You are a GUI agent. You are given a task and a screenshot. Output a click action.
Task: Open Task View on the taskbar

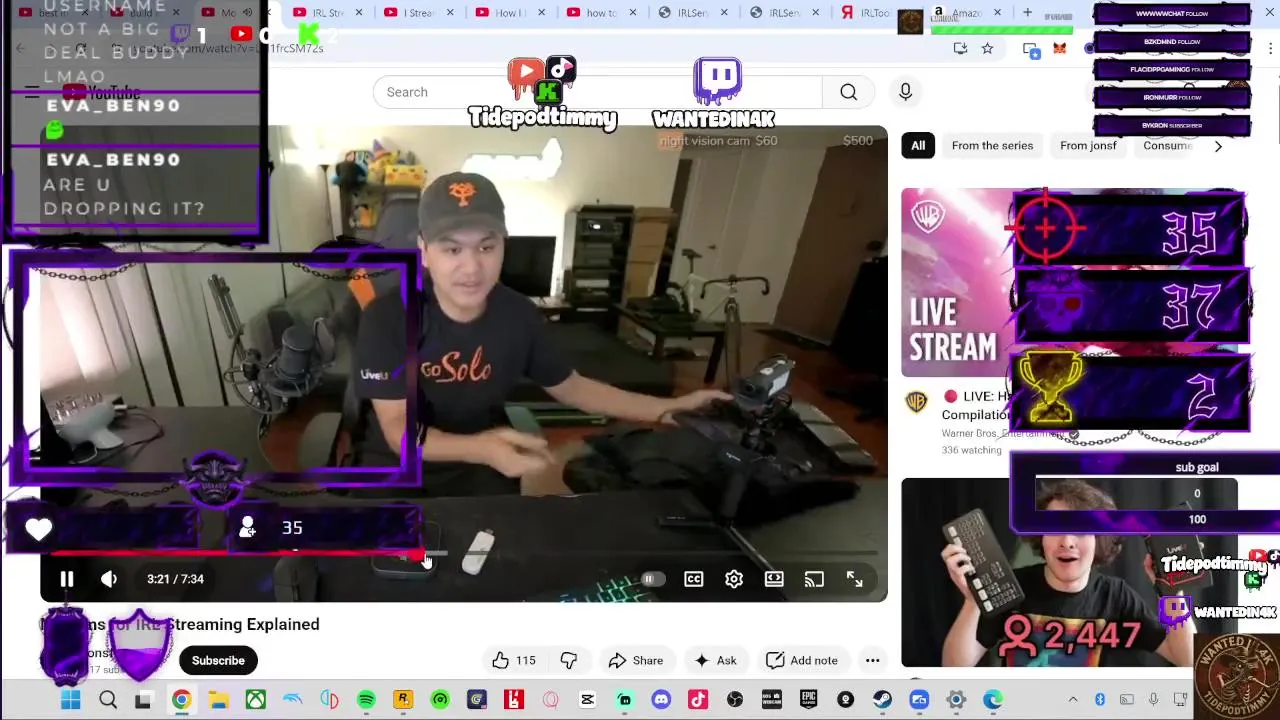[x=143, y=700]
